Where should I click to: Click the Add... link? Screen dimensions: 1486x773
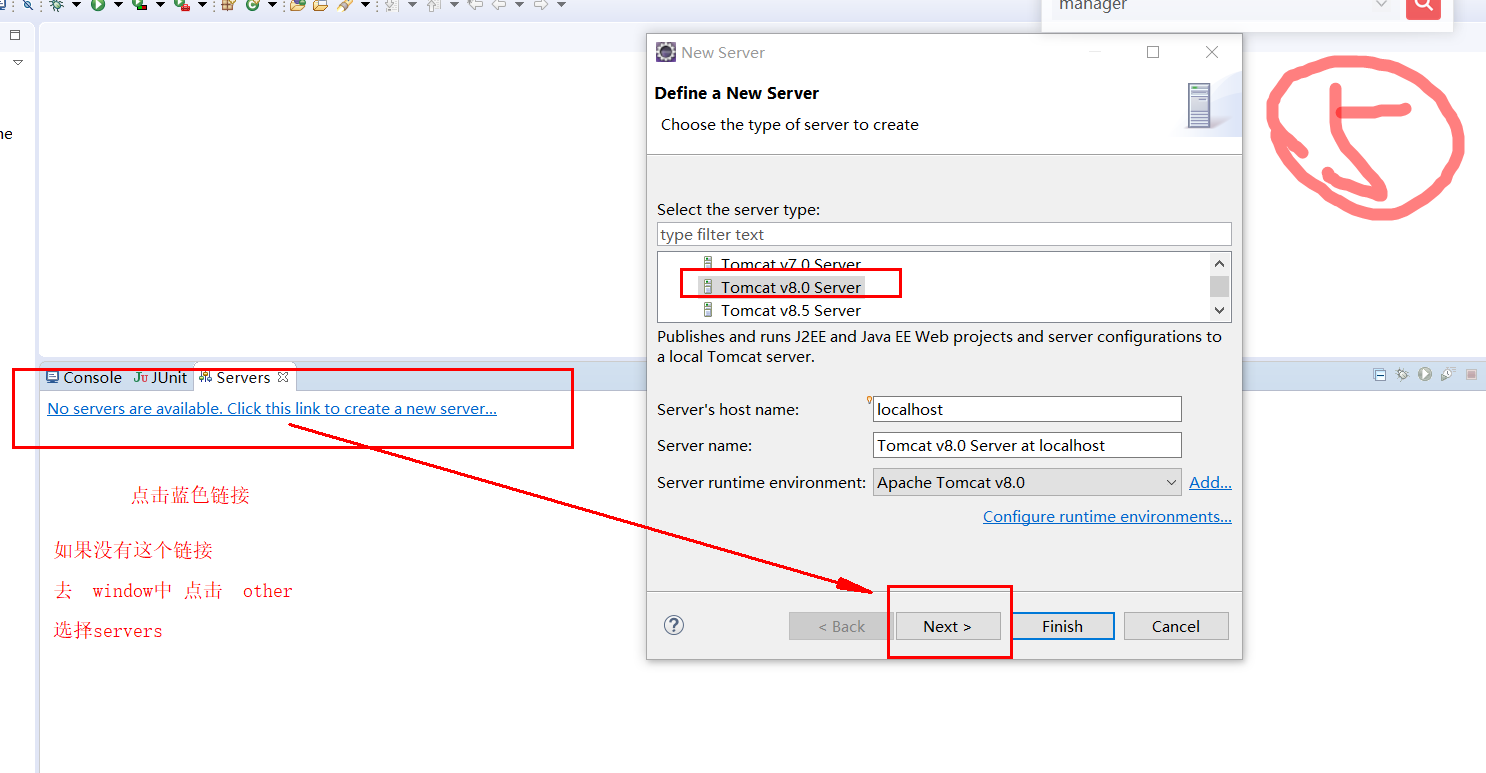(x=1210, y=482)
